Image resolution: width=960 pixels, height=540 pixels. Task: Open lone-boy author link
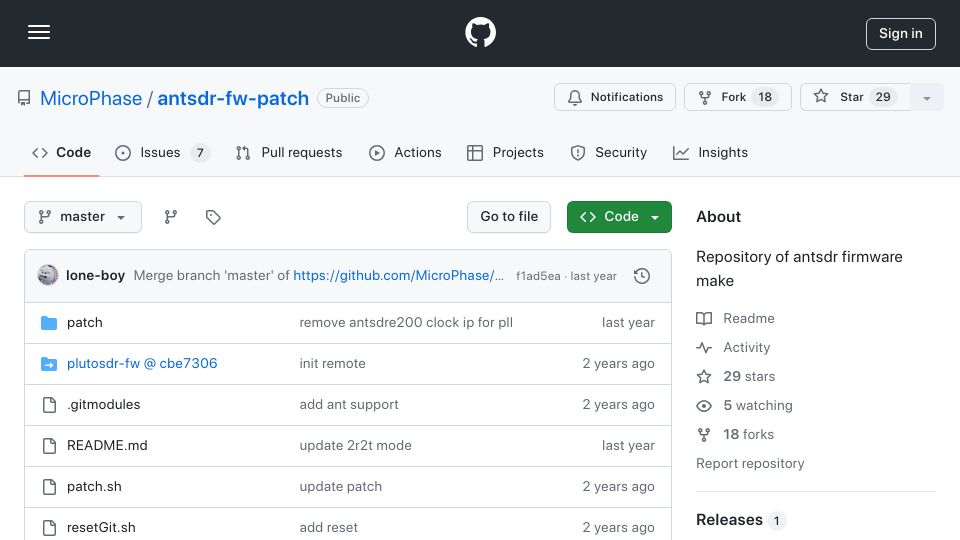click(x=96, y=276)
